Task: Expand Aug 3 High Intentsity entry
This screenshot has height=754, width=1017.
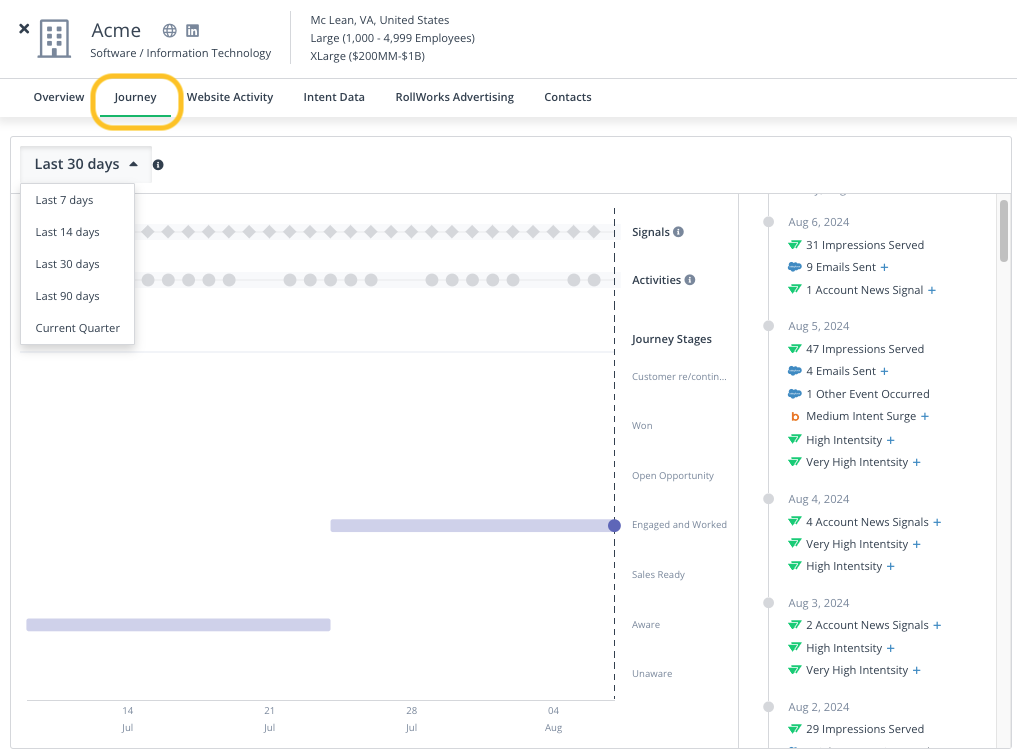Action: (891, 648)
